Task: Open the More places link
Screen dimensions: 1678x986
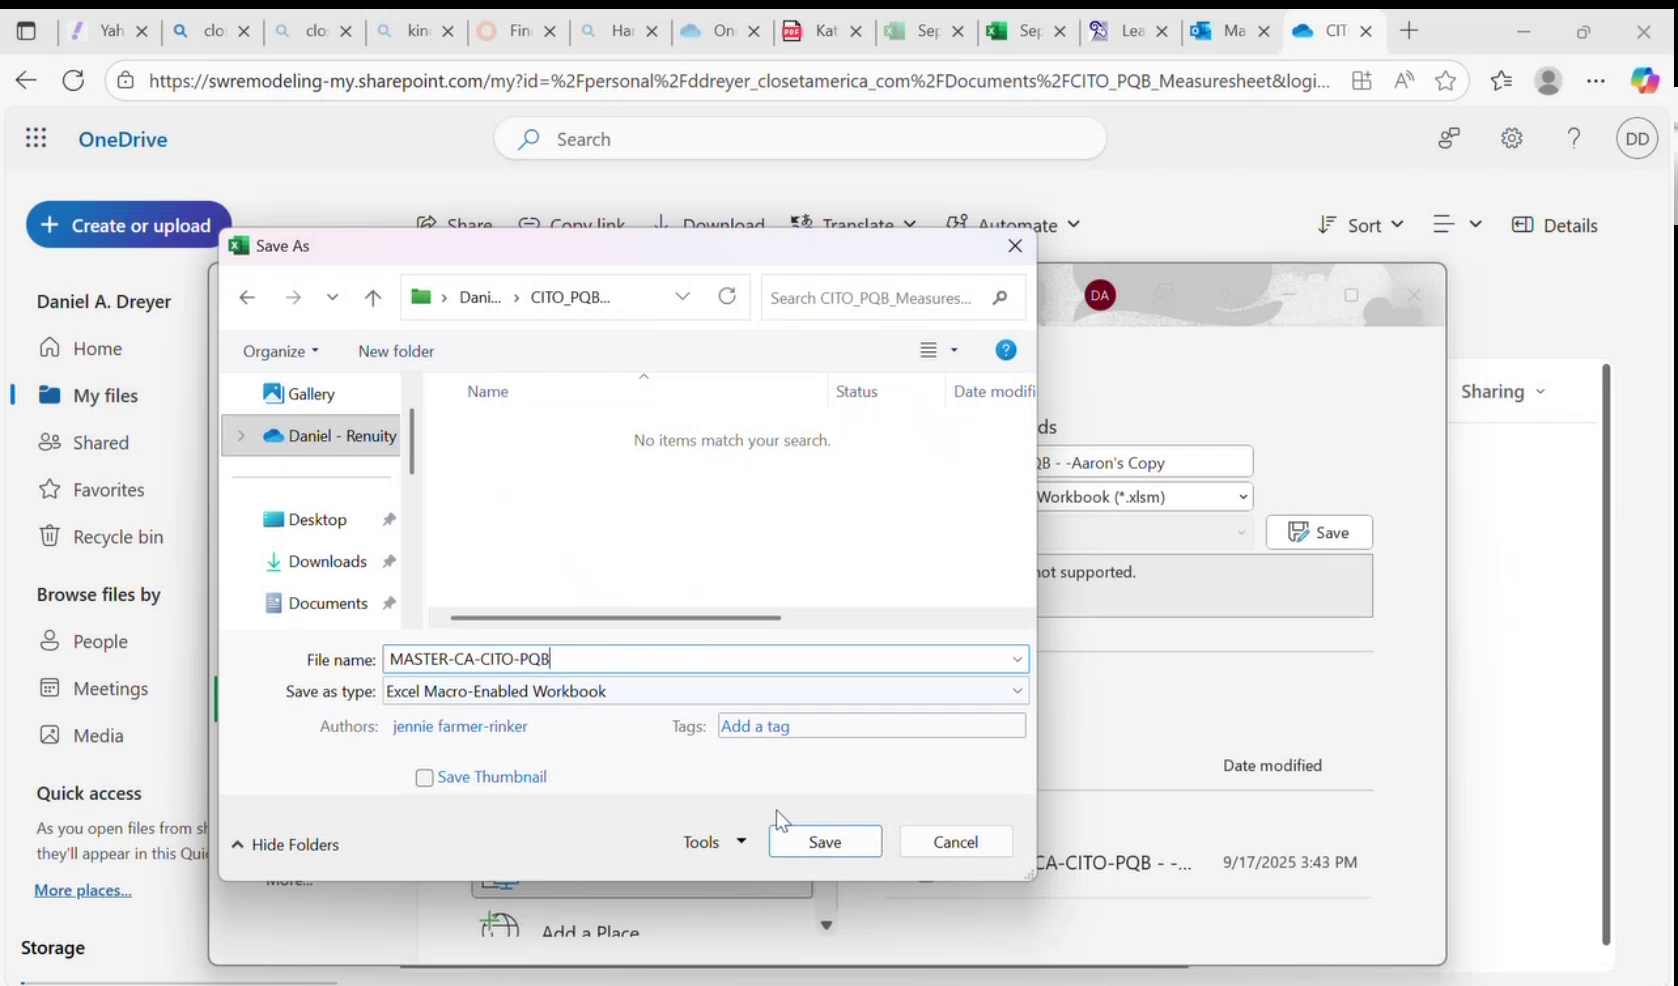Action: coord(82,889)
